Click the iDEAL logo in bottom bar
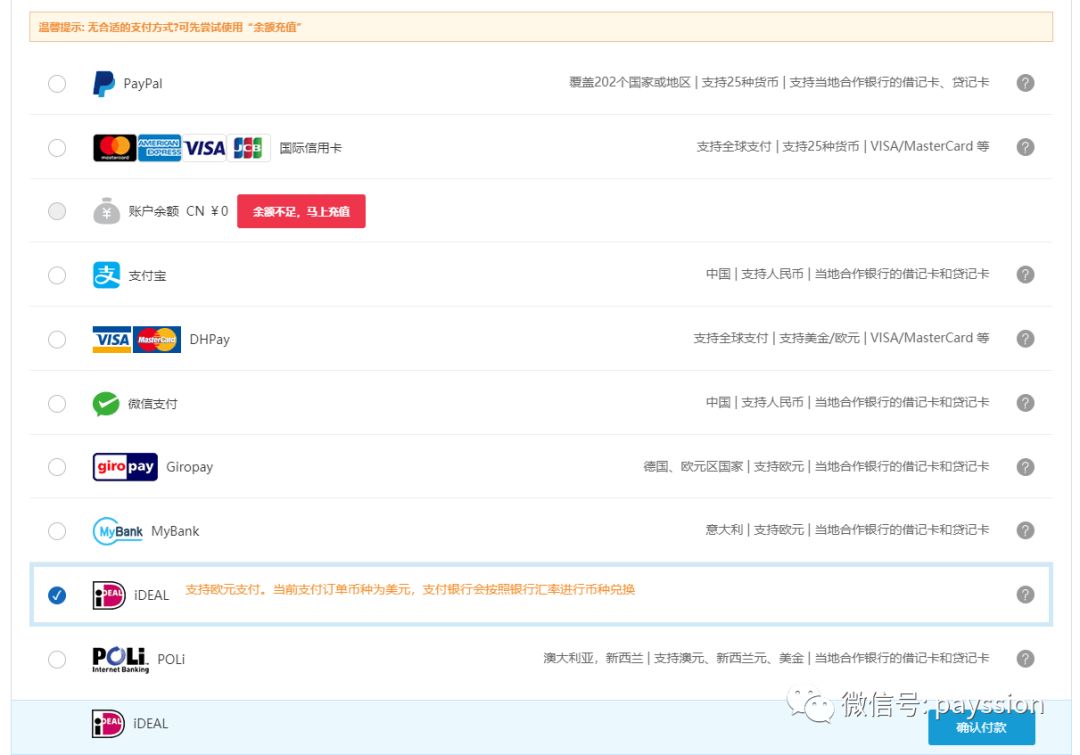This screenshot has width=1080, height=755. (108, 723)
